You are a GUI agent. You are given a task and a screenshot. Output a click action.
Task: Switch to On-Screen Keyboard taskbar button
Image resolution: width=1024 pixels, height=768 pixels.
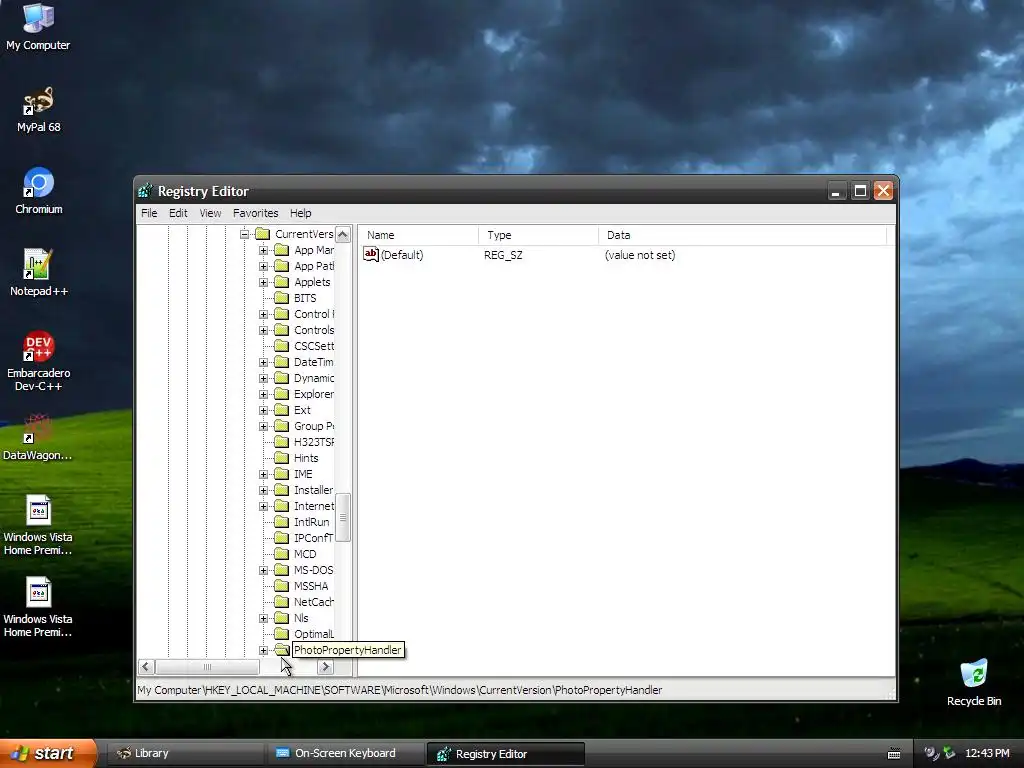pos(345,754)
